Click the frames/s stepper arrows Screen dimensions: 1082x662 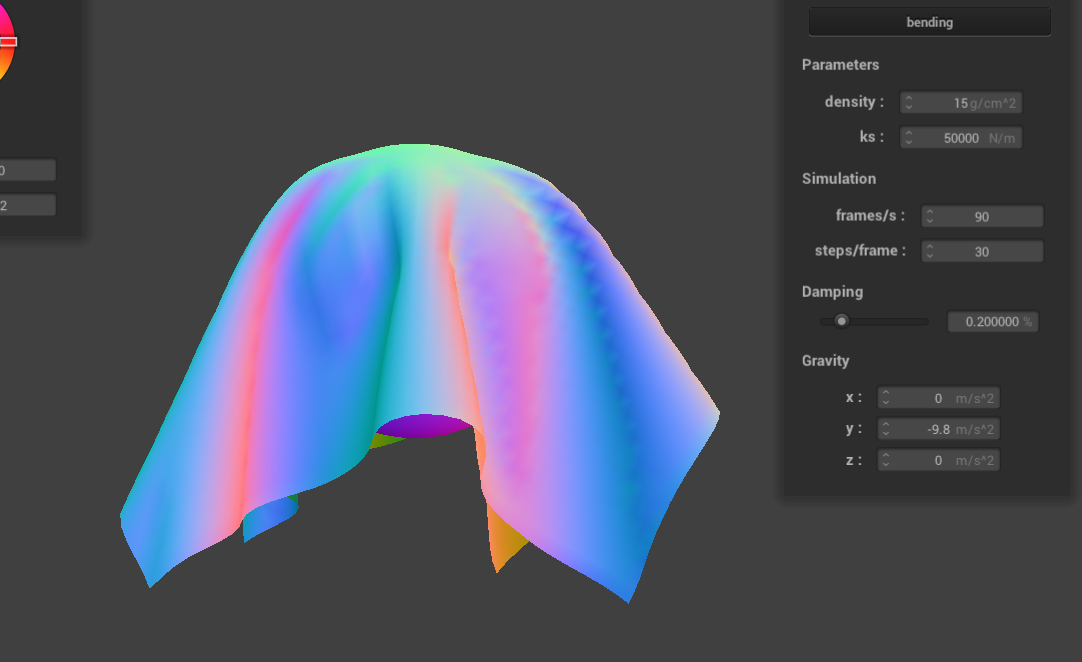[x=929, y=217]
